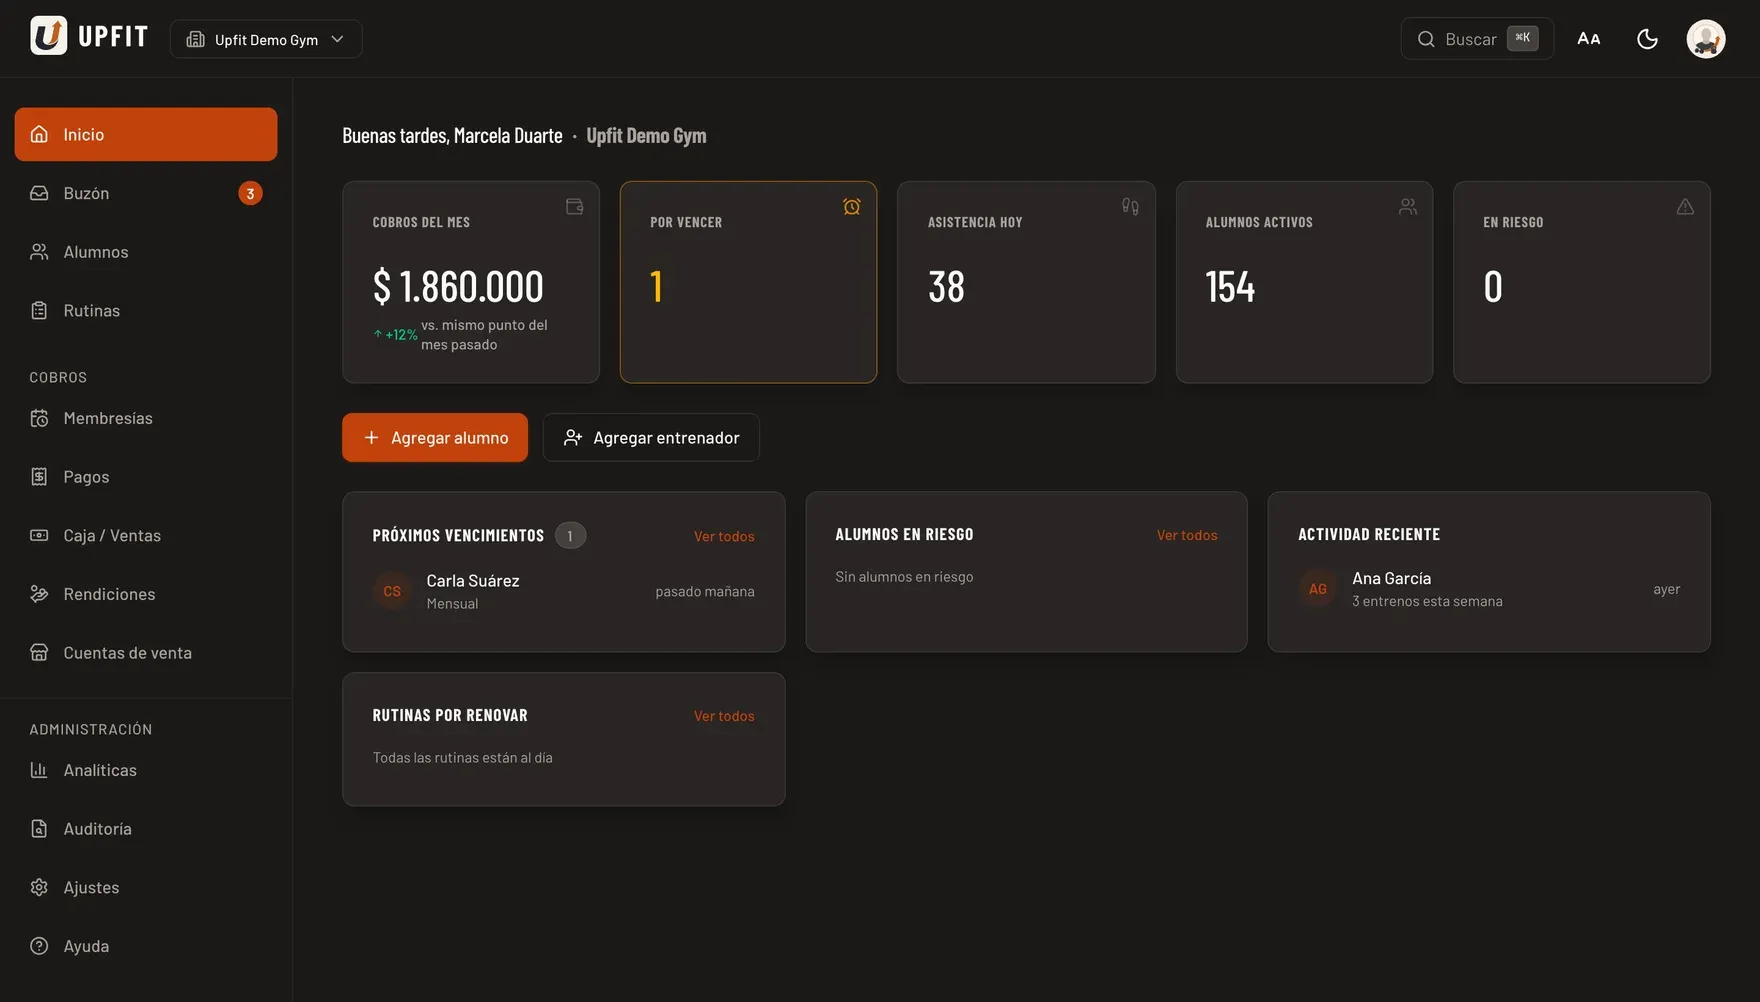Expand the Upfit Demo Gym selector

point(266,39)
